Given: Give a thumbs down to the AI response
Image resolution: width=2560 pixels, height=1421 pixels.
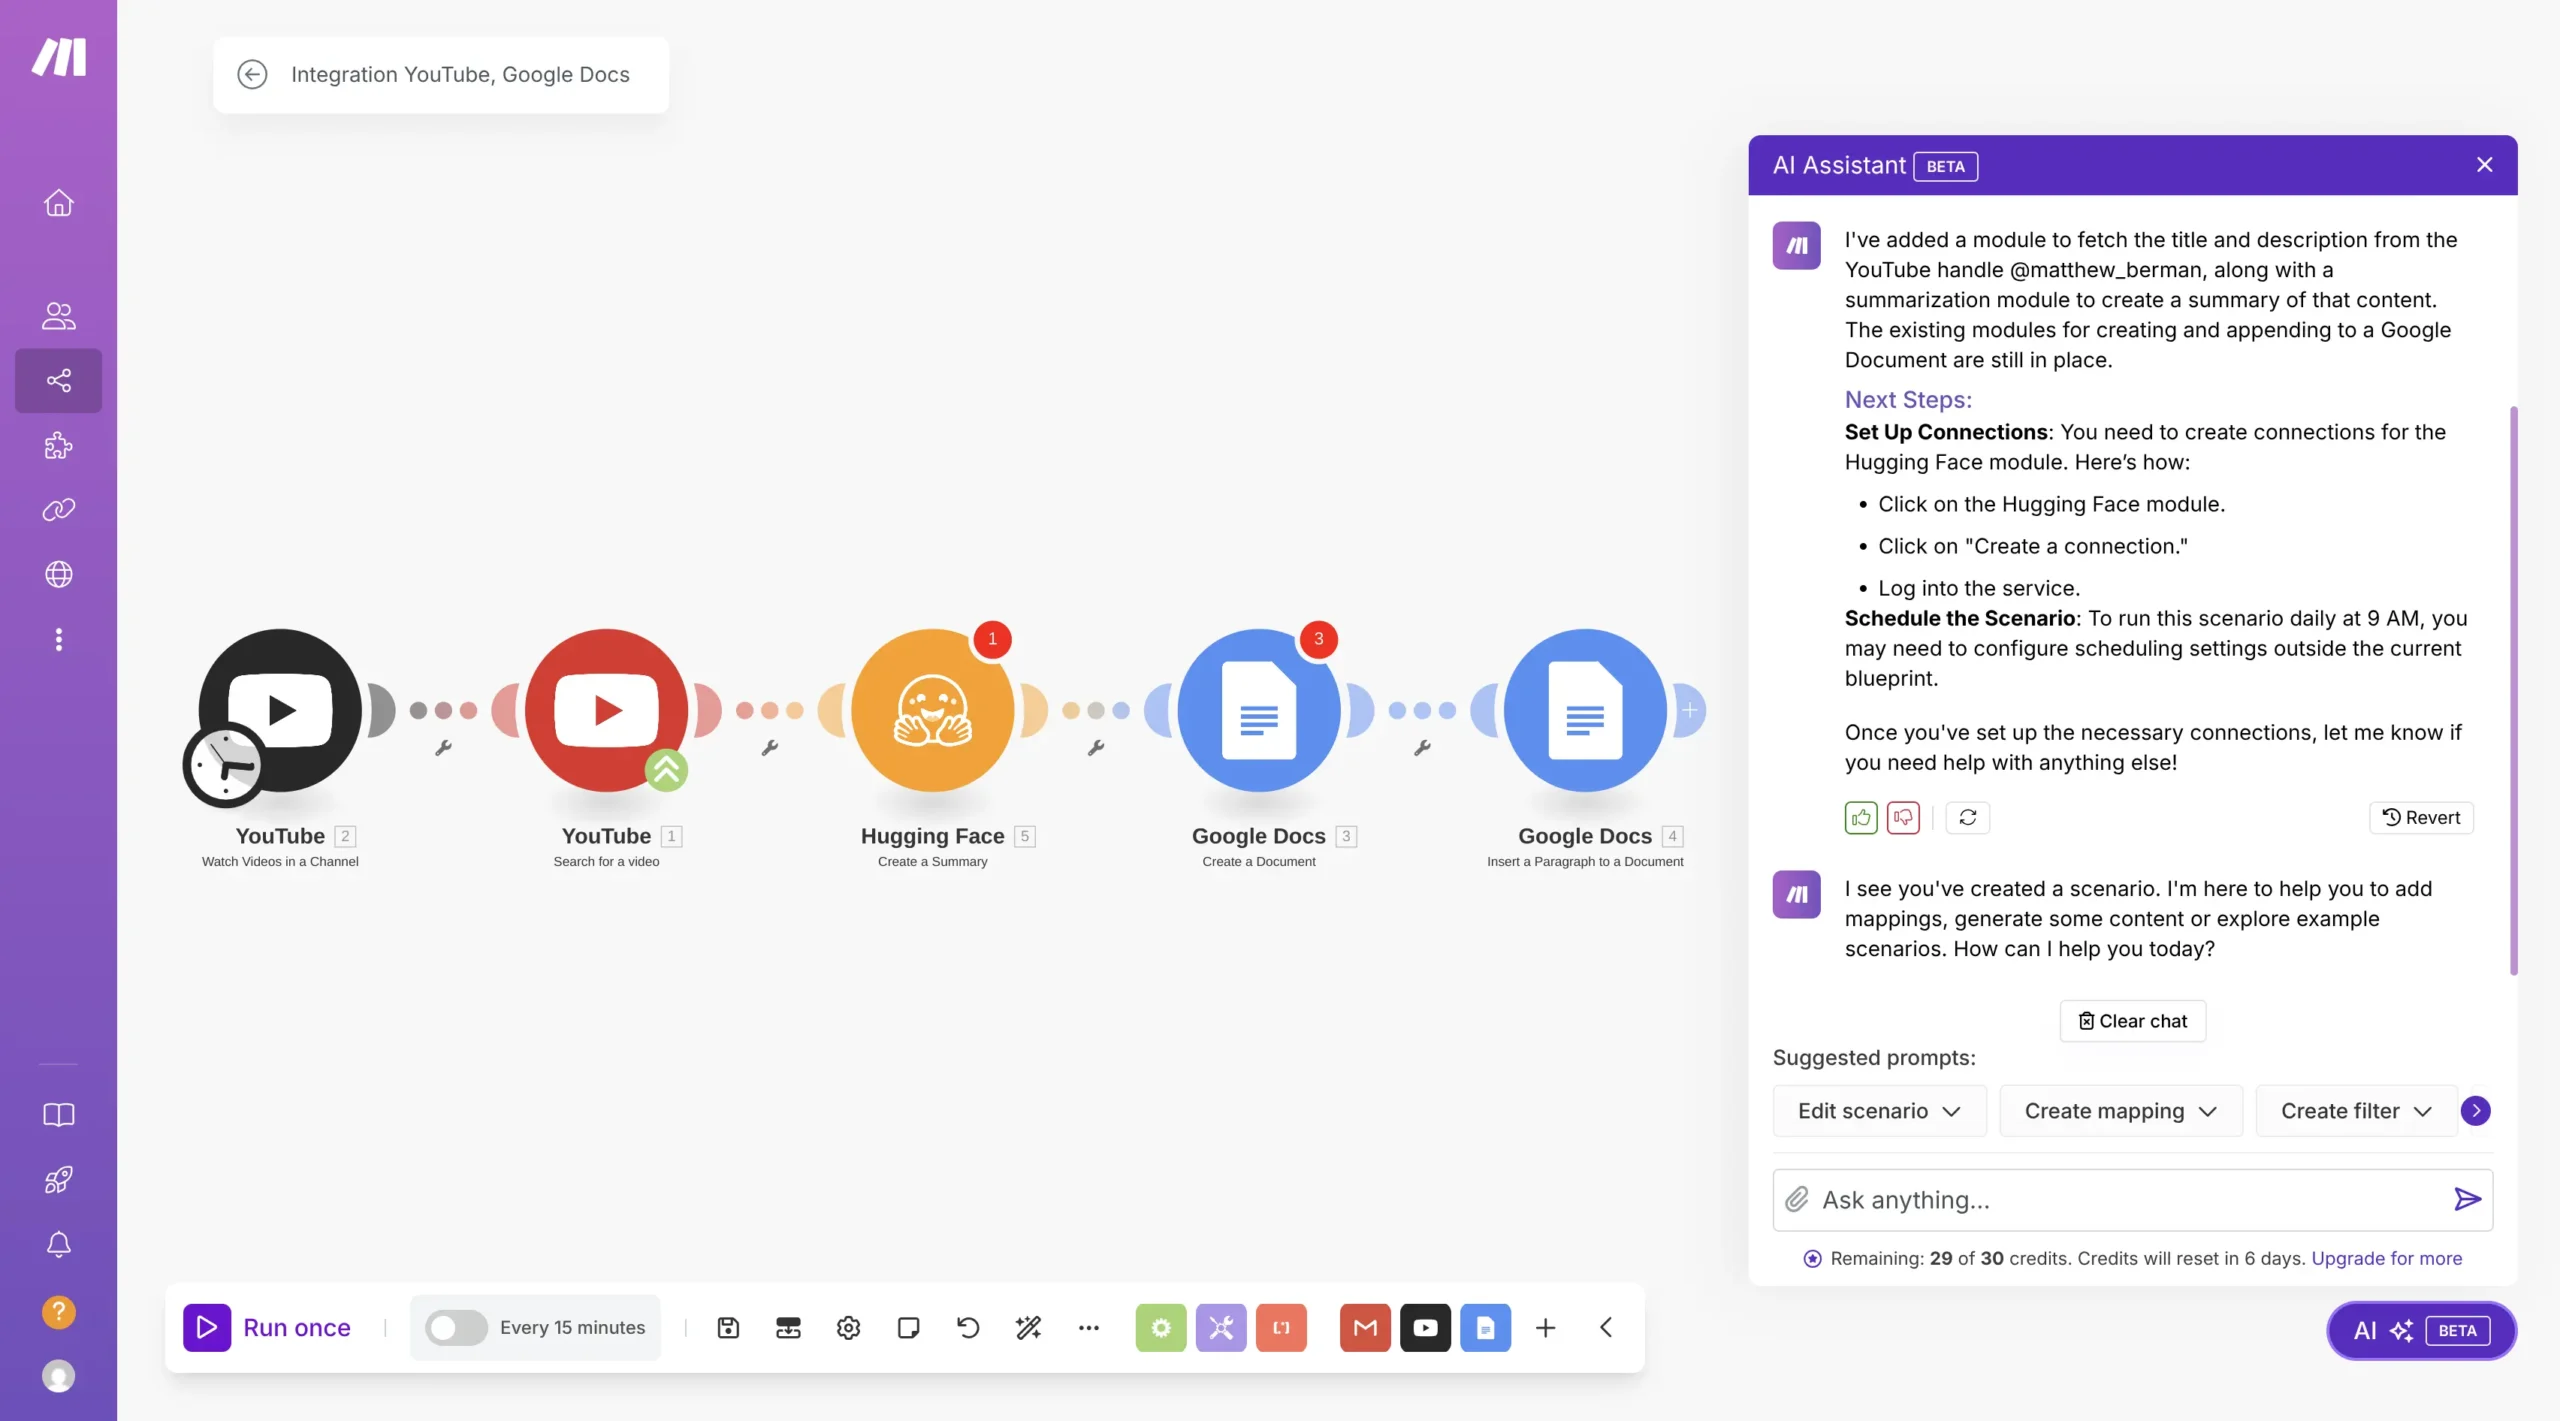Looking at the screenshot, I should tap(1903, 817).
